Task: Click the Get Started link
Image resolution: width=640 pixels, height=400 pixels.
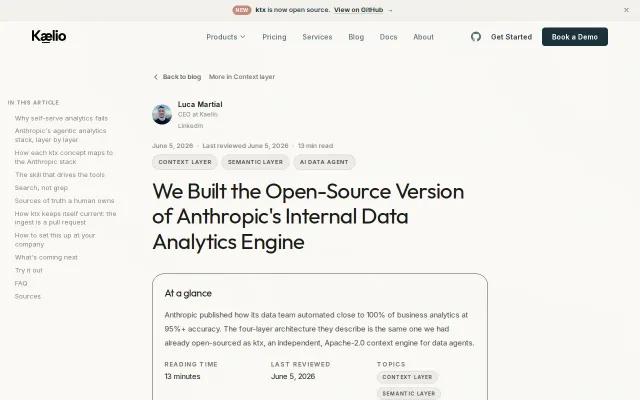Action: pyautogui.click(x=511, y=37)
